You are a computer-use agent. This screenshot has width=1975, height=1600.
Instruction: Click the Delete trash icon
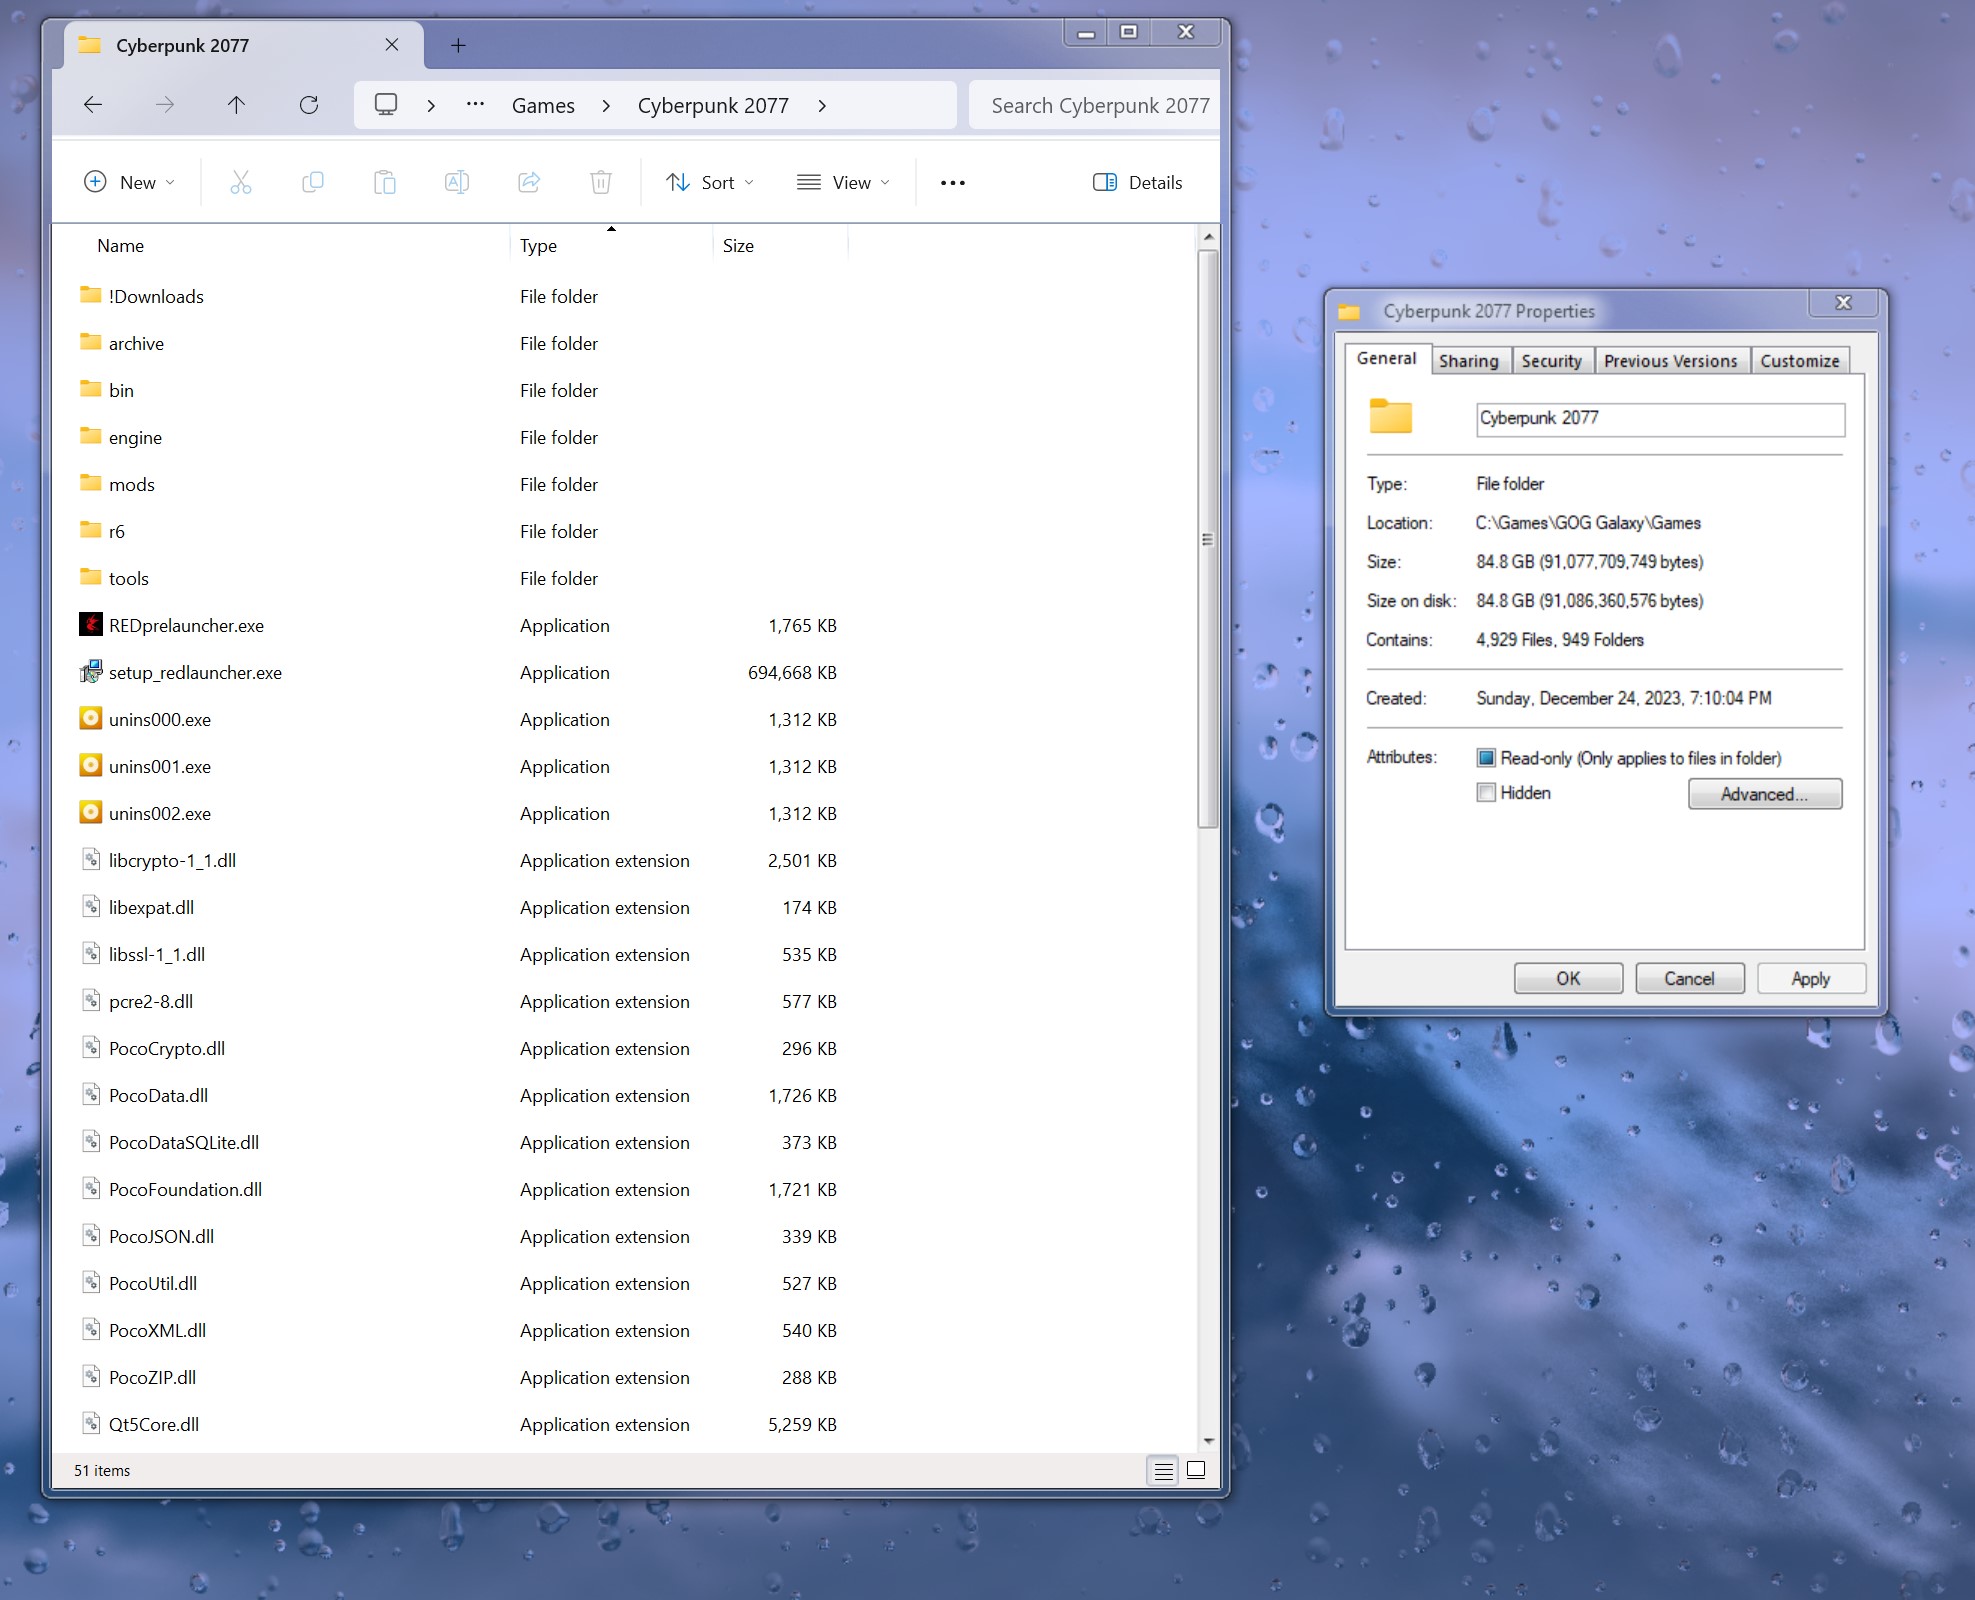click(x=601, y=182)
